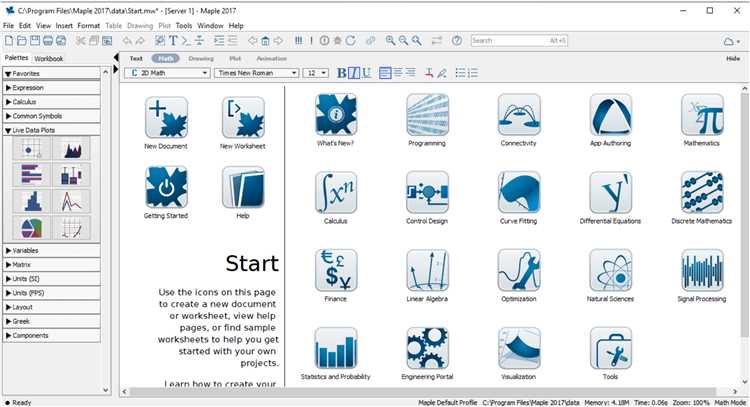Open the File menu
The width and height of the screenshot is (750, 407).
click(8, 25)
